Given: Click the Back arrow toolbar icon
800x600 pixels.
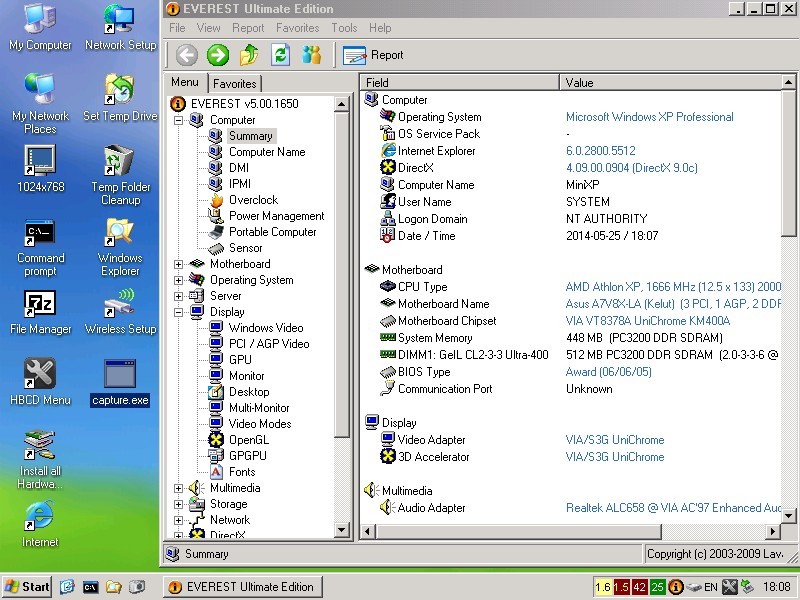Looking at the screenshot, I should pyautogui.click(x=187, y=55).
